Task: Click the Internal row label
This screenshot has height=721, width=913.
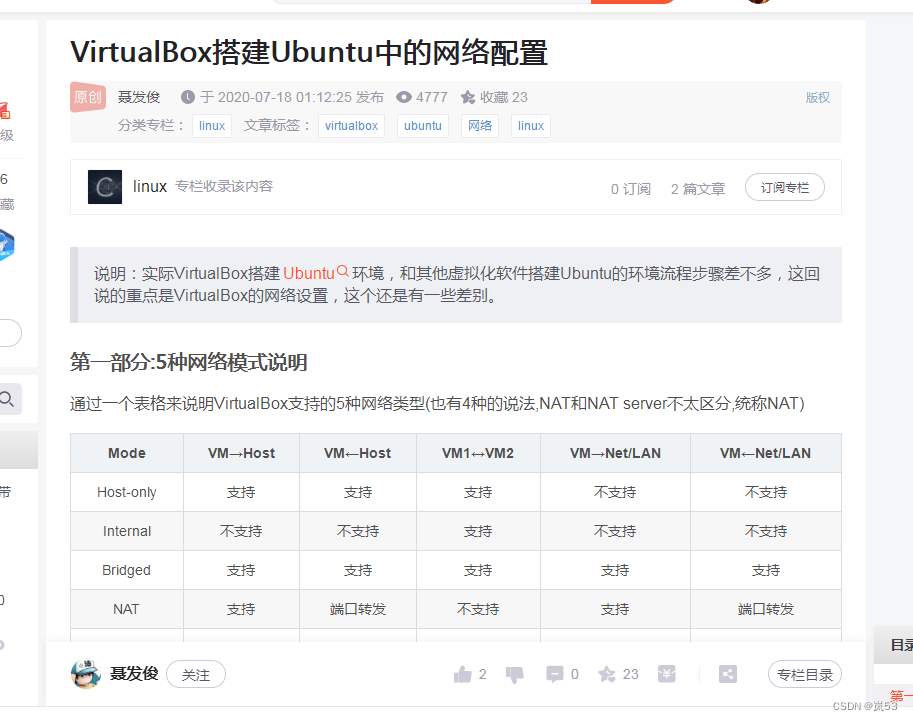Action: 127,531
